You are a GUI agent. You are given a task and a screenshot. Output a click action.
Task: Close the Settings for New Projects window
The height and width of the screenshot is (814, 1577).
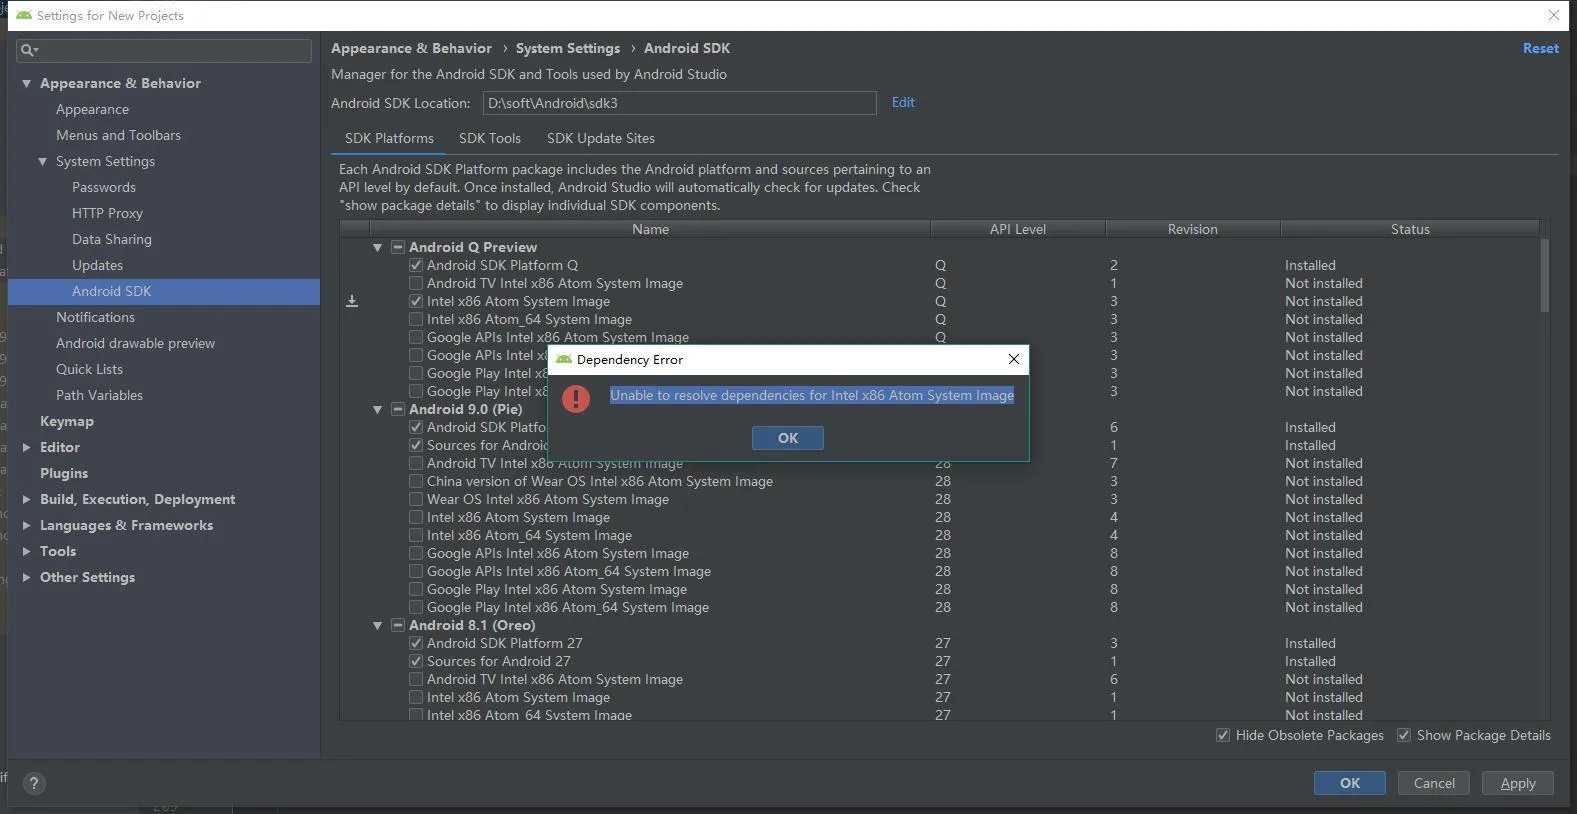(1553, 15)
